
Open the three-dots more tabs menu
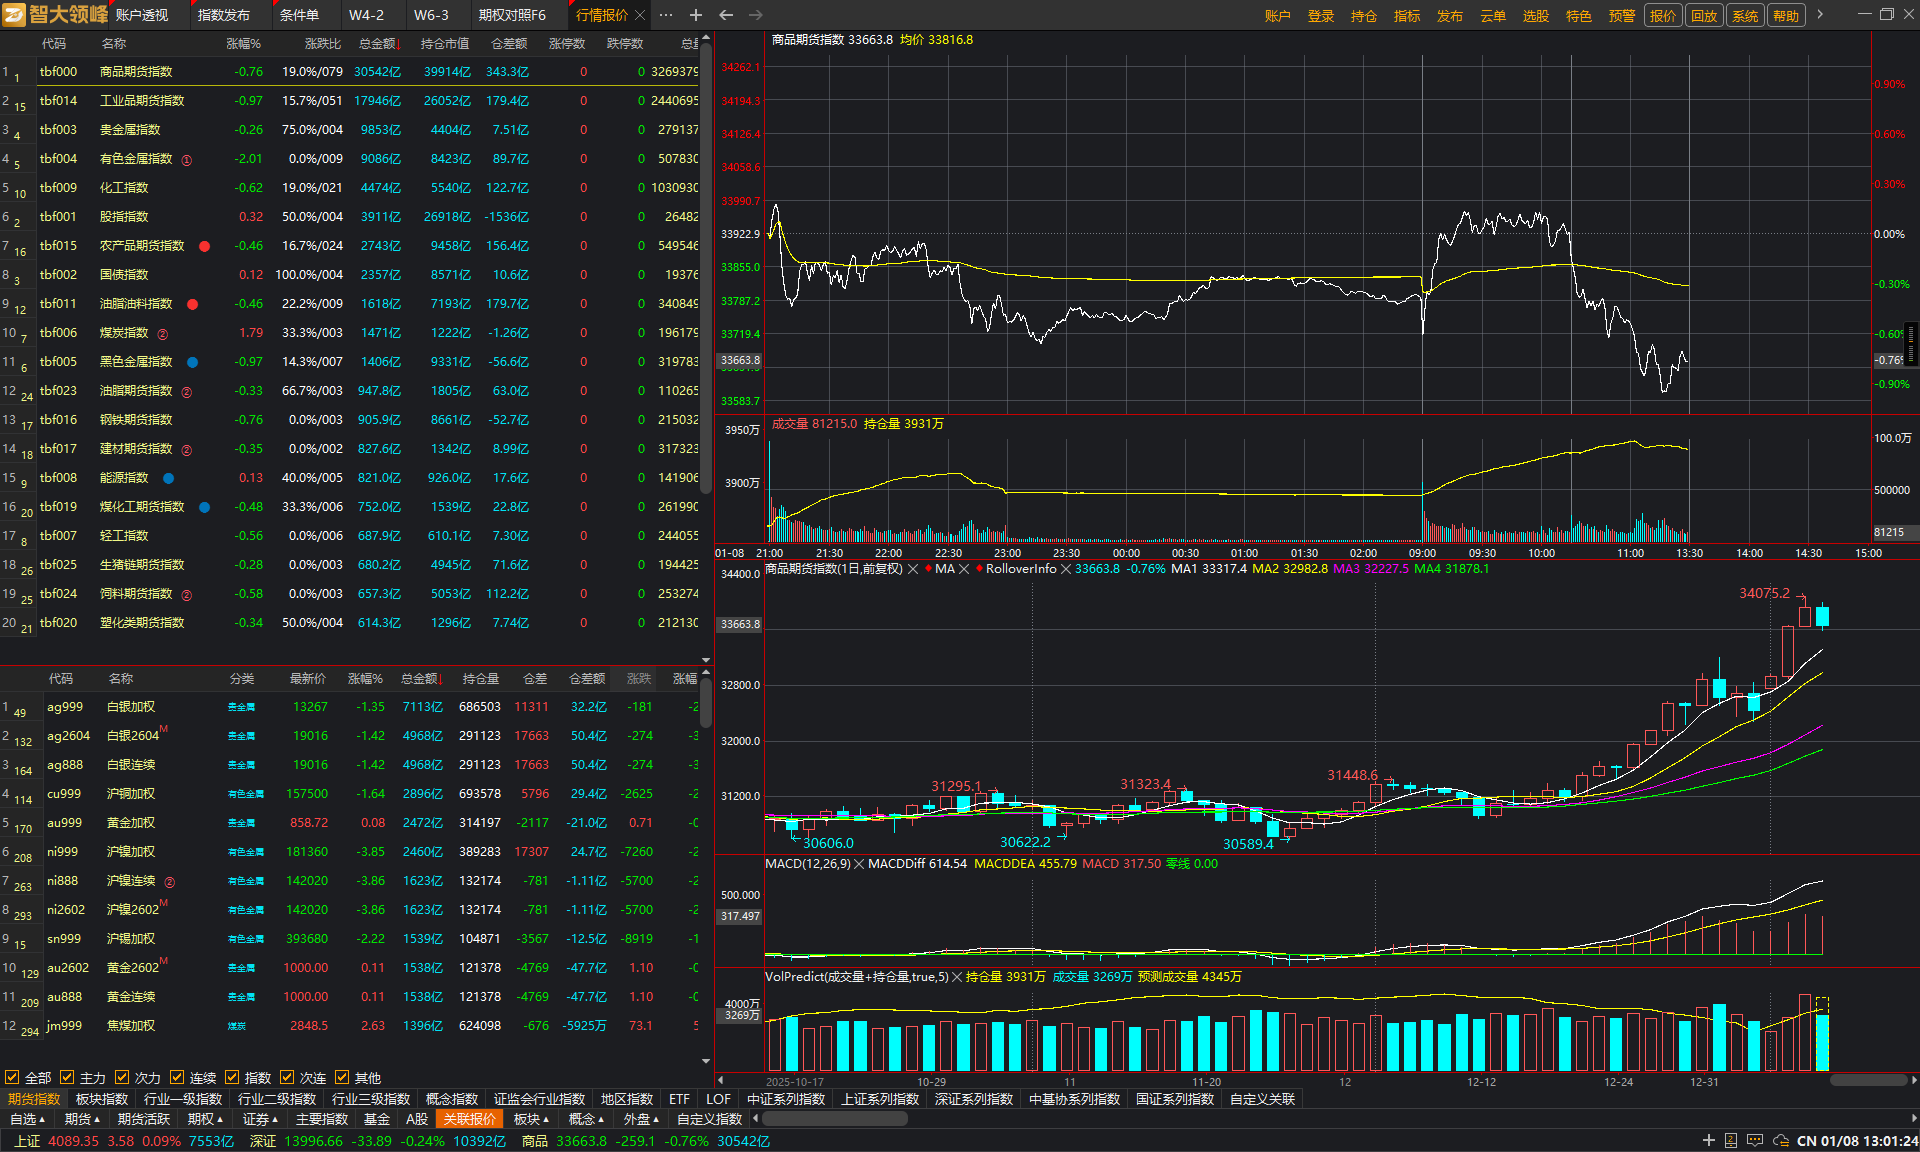[666, 15]
